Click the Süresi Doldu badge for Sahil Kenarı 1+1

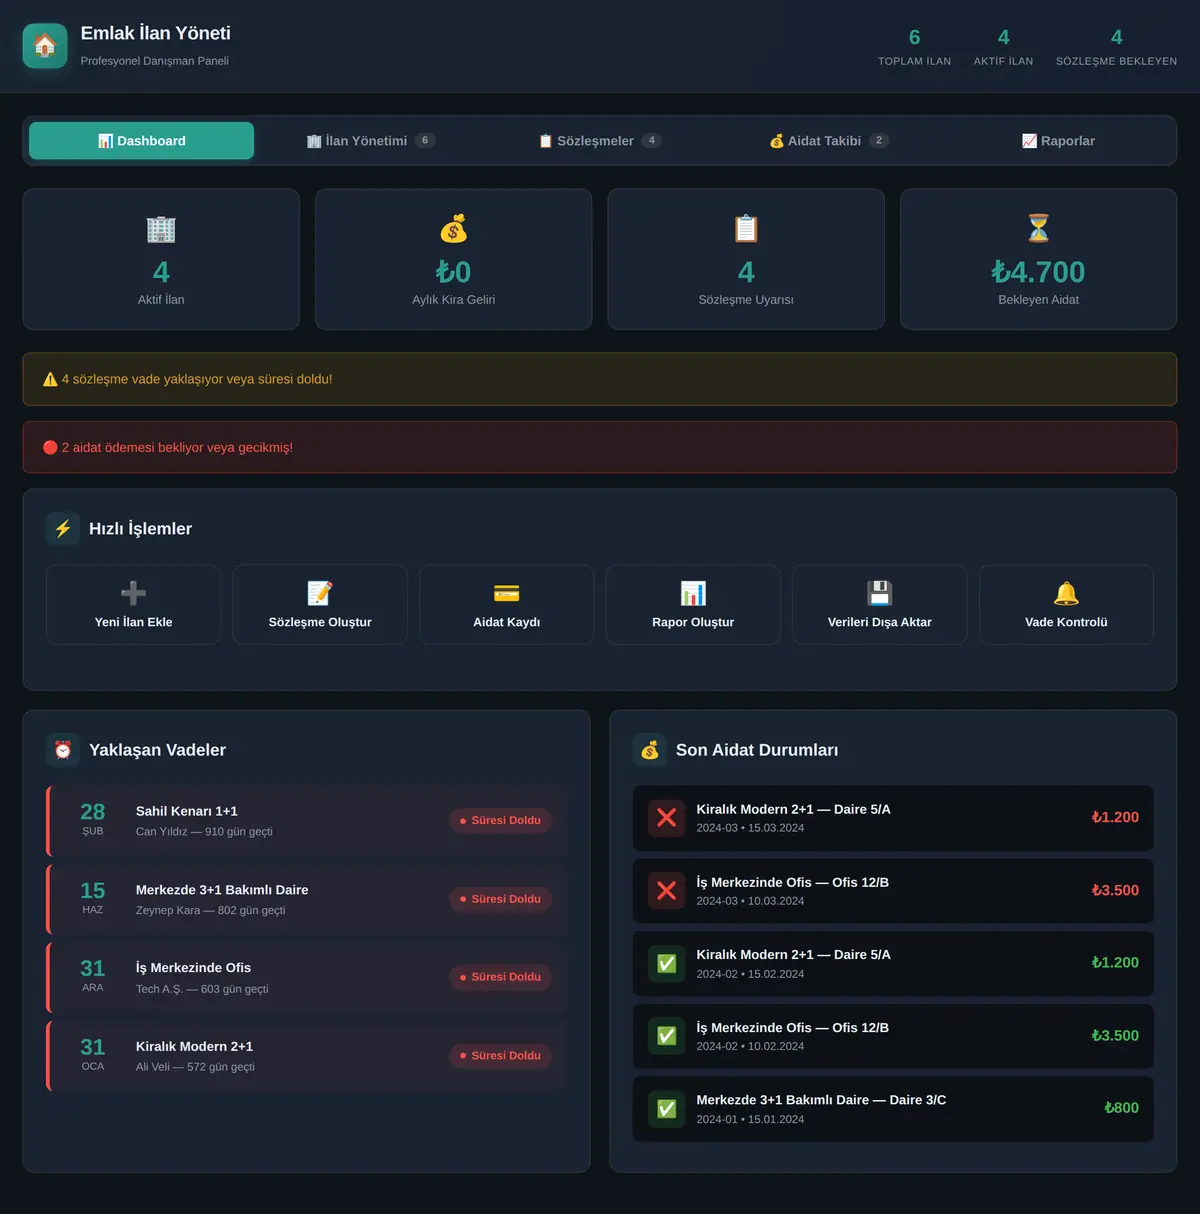click(500, 821)
